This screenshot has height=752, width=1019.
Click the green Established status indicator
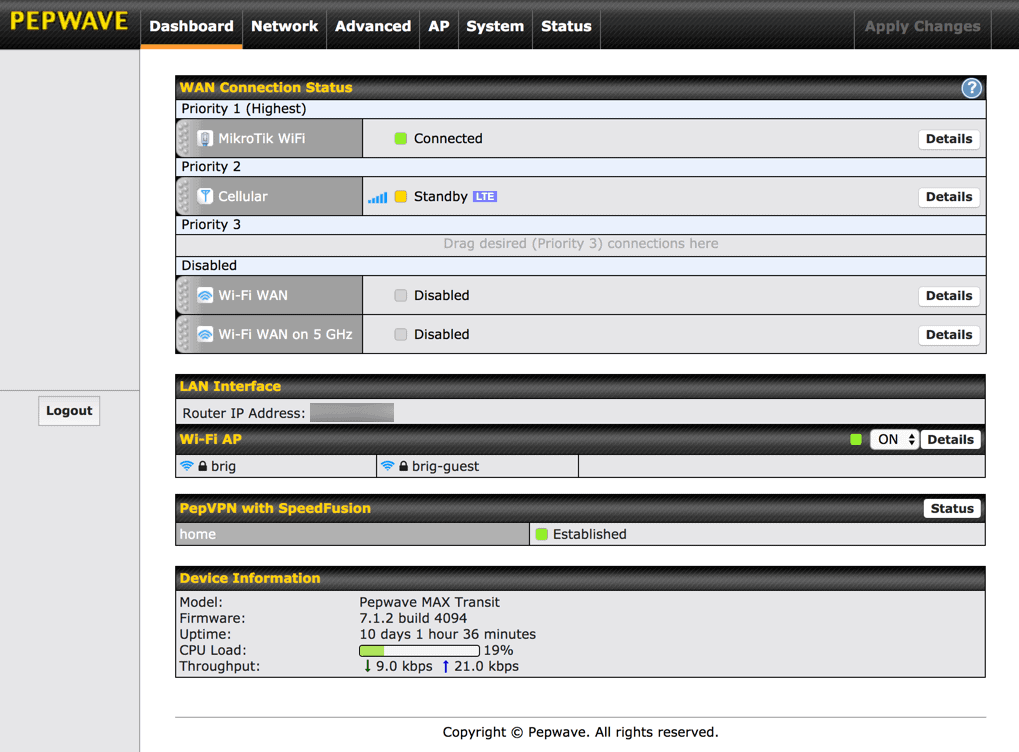(x=541, y=534)
